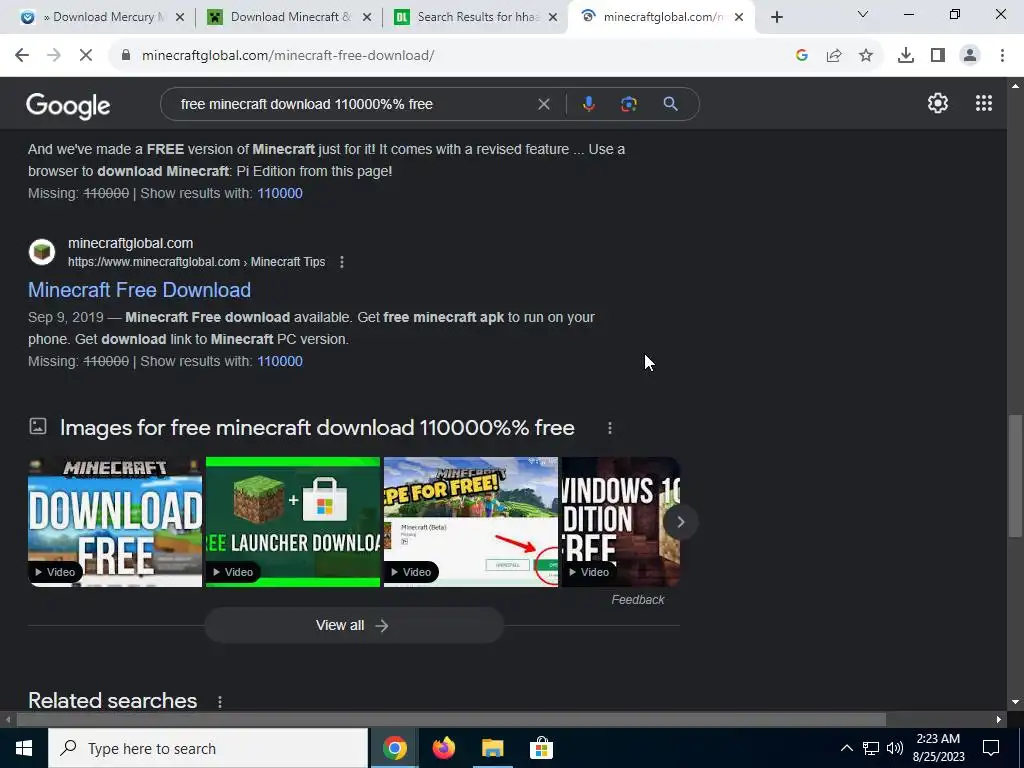
Task: Open the notification center
Action: [991, 748]
